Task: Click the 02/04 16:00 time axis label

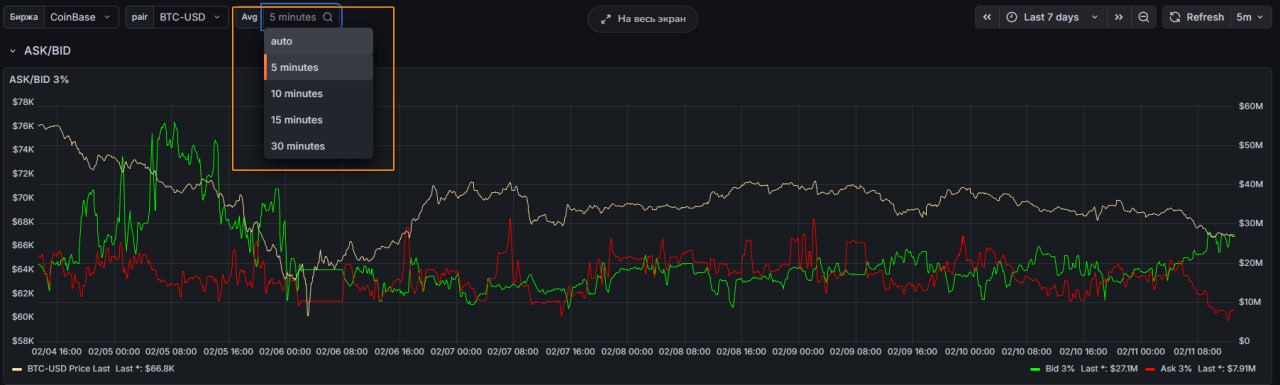Action: point(57,351)
